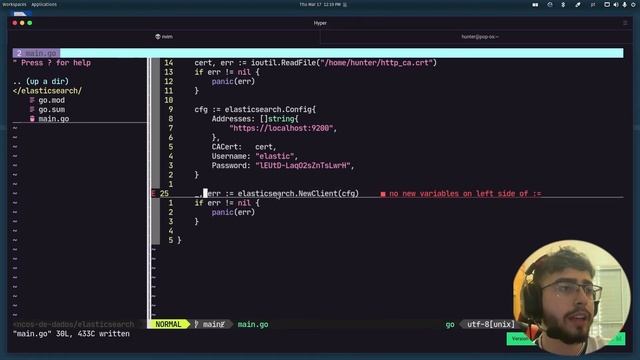
Task: Open the Applications menu in top bar
Action: pyautogui.click(x=44, y=4)
